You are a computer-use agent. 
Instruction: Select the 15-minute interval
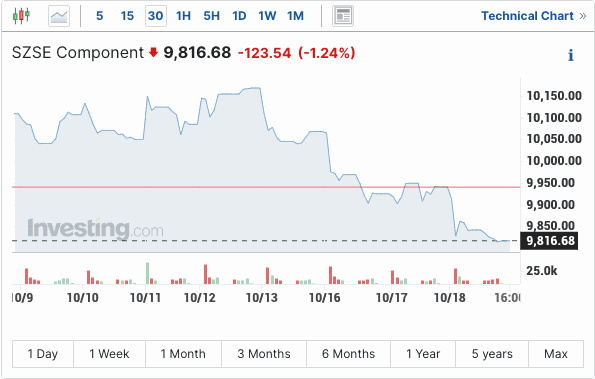point(127,16)
